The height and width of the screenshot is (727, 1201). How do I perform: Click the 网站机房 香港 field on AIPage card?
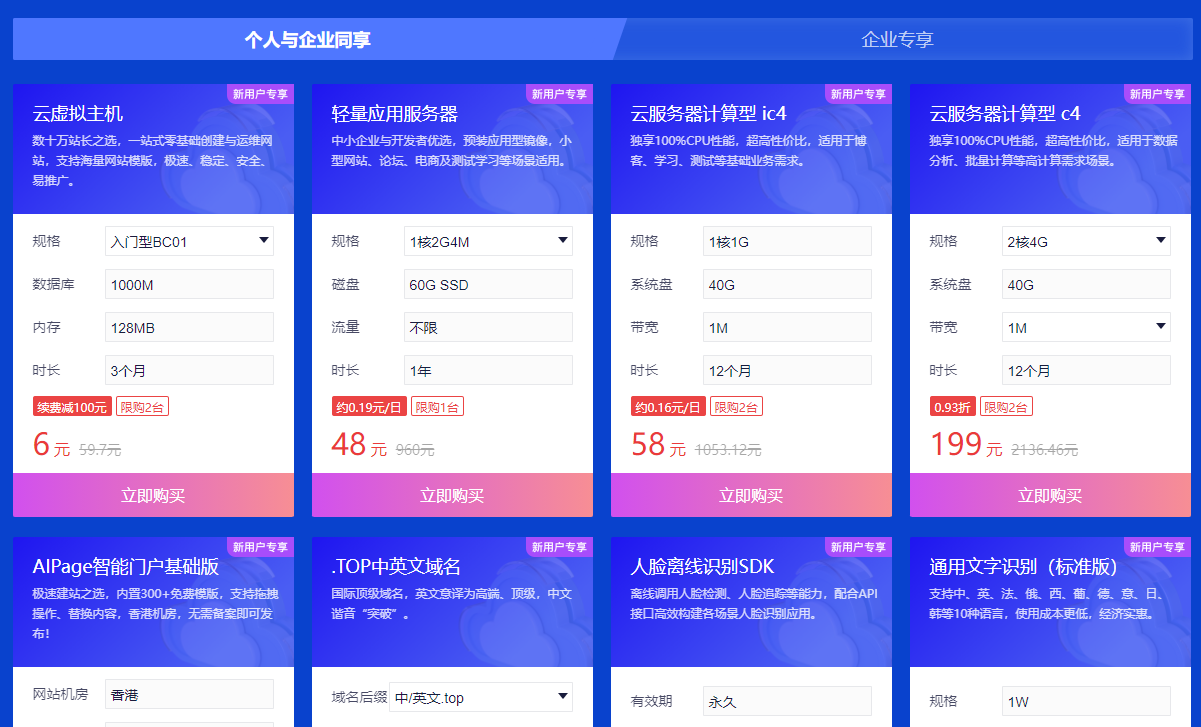click(189, 694)
